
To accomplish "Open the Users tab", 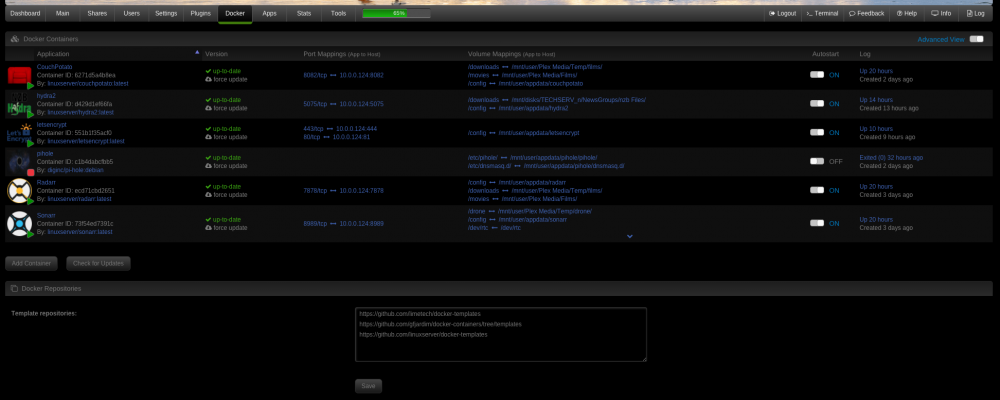I will [x=131, y=13].
